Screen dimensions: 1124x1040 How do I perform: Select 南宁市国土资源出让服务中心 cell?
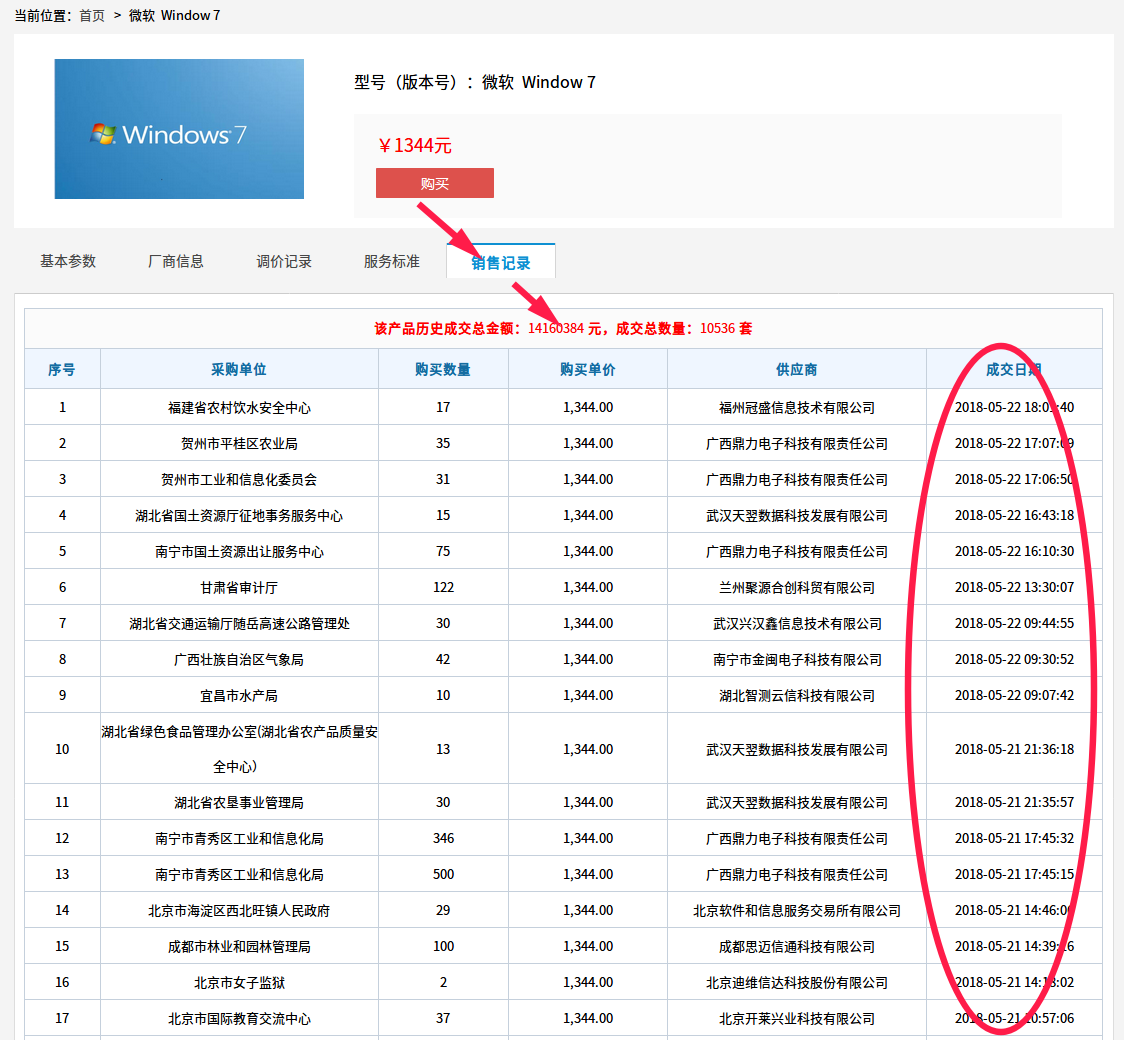(239, 552)
